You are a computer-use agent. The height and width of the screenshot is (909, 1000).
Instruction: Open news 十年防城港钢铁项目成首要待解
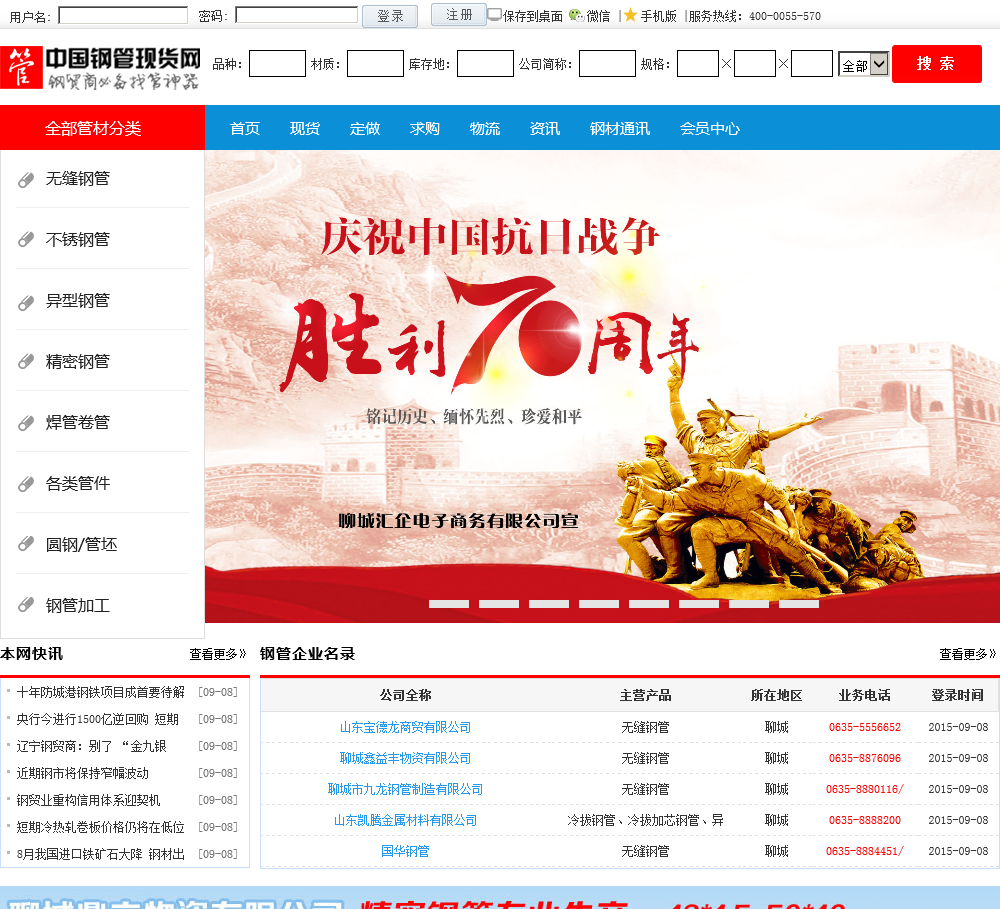coord(100,692)
